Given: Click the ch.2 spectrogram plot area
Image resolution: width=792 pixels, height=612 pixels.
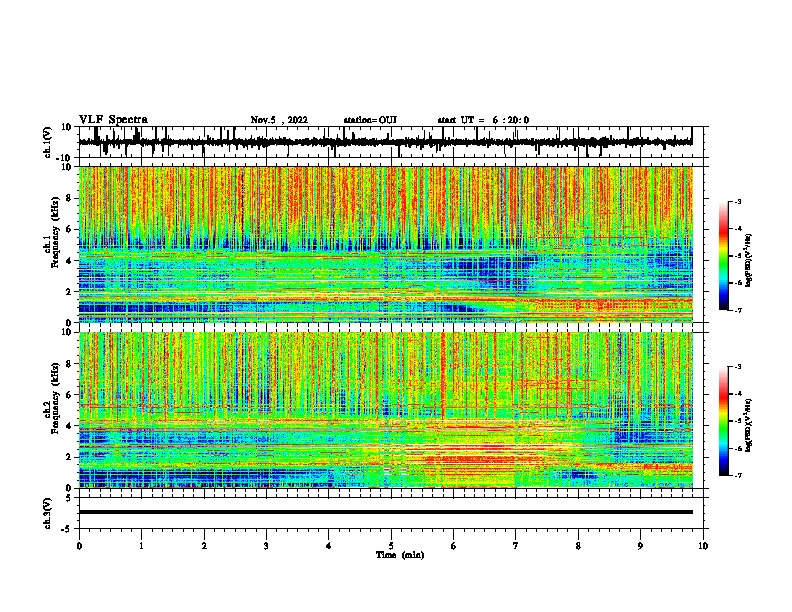Looking at the screenshot, I should 385,410.
